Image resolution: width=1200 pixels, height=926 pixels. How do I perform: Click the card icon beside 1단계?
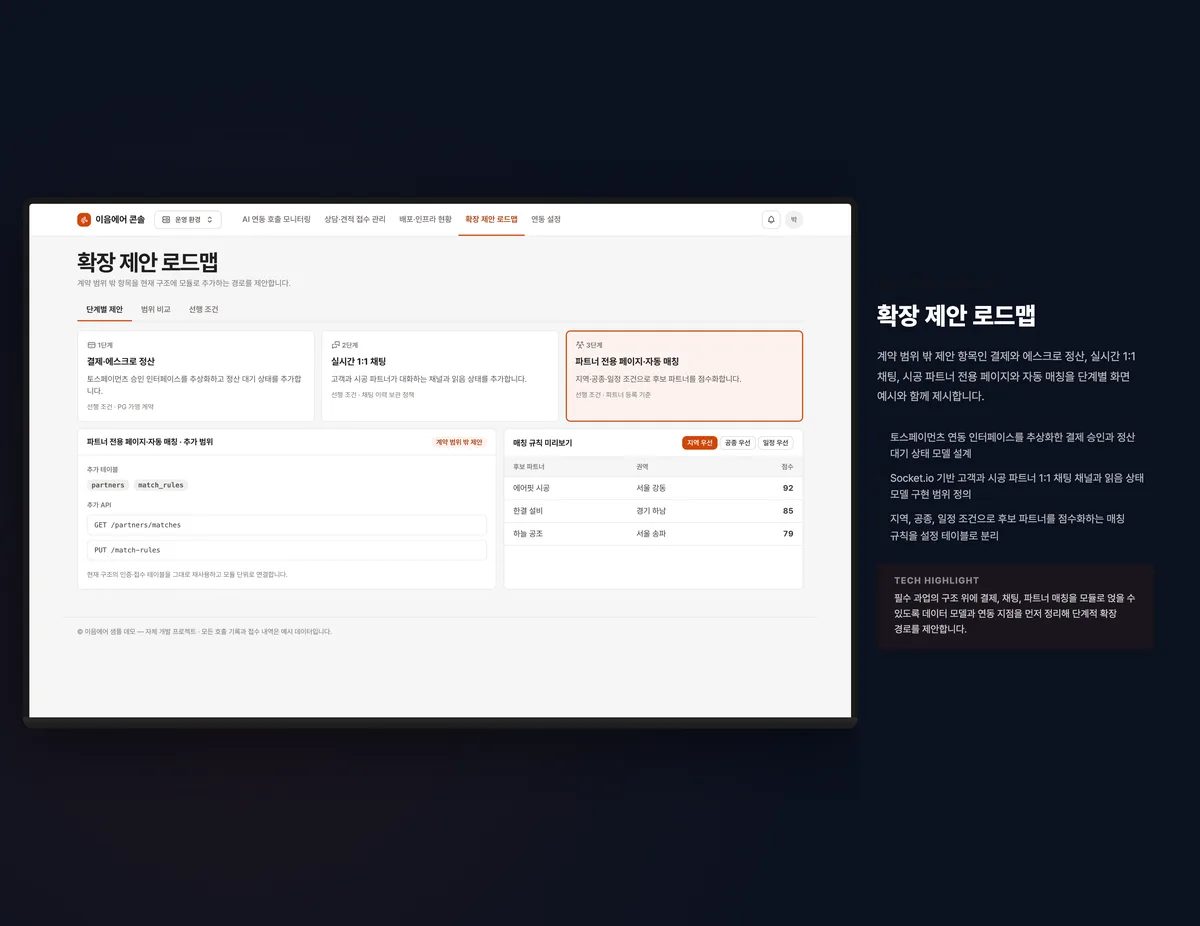(x=91, y=345)
